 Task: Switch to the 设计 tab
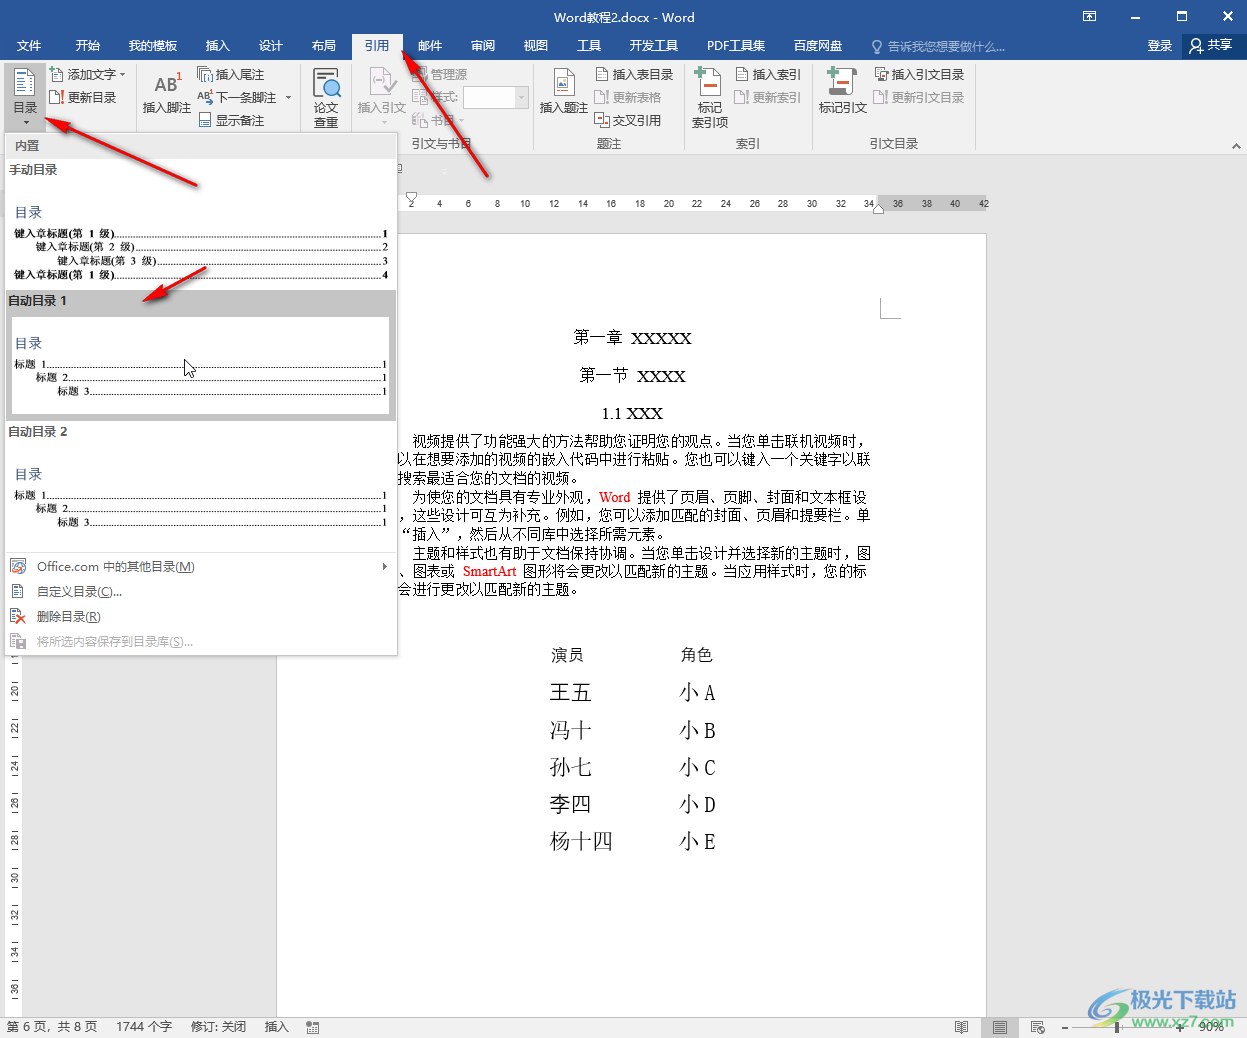(271, 46)
